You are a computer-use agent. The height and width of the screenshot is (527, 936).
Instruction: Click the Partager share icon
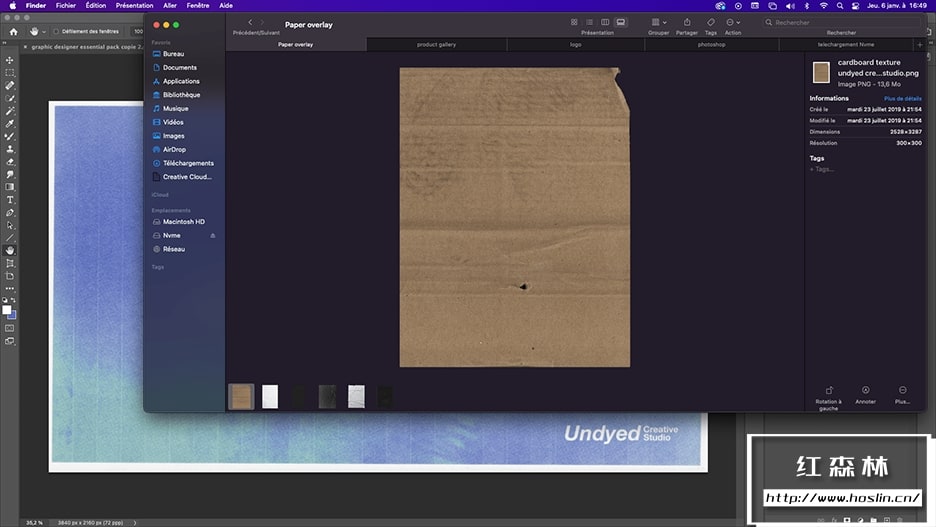click(687, 22)
